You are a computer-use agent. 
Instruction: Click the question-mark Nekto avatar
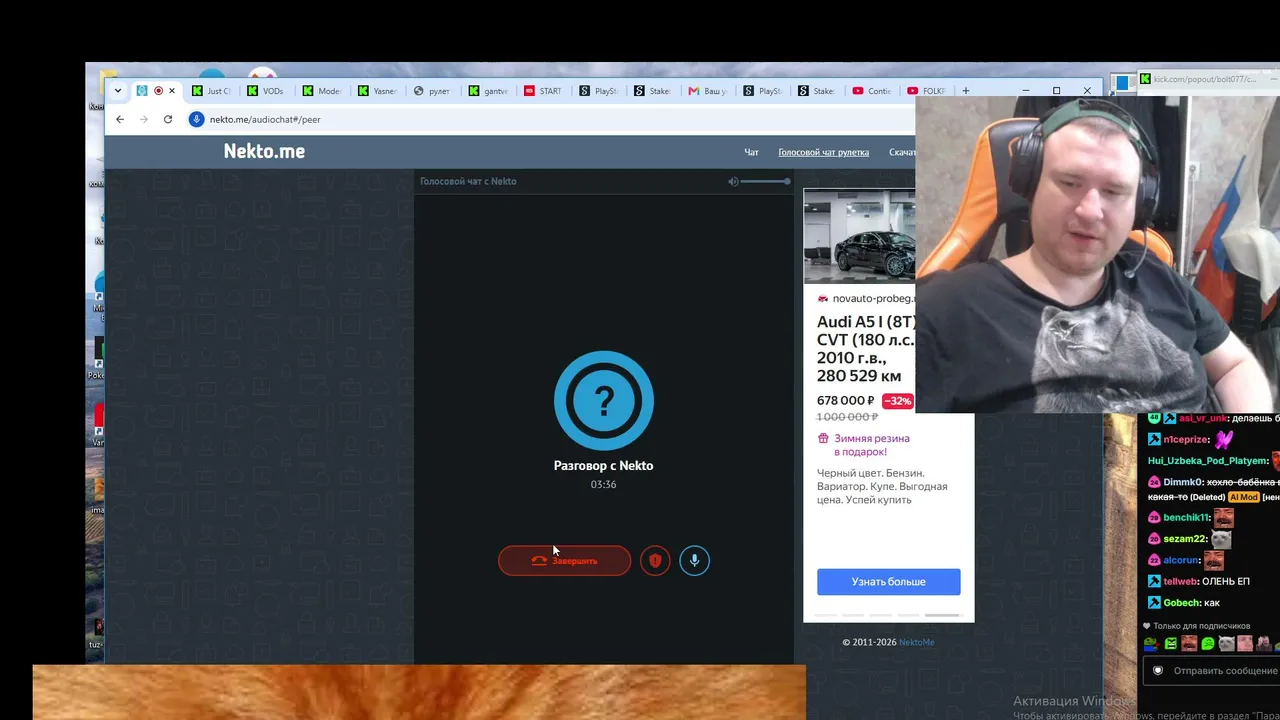click(603, 400)
